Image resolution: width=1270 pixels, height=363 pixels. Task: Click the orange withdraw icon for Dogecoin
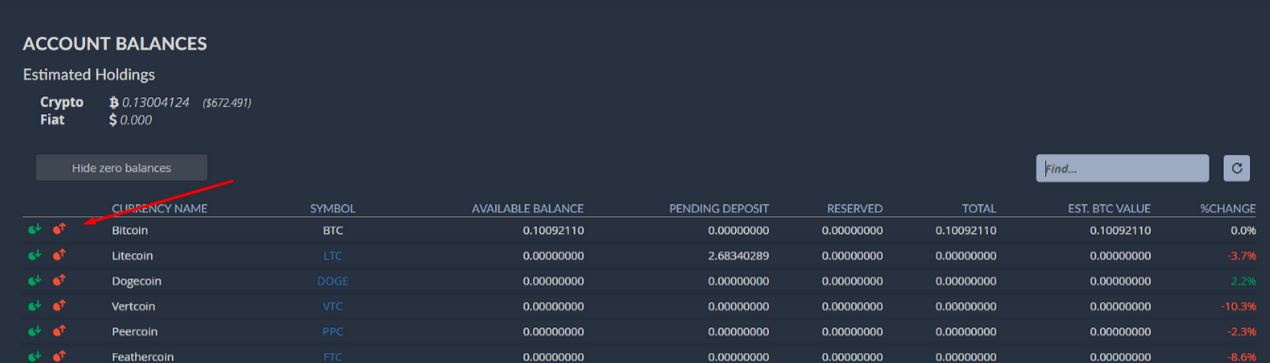click(x=59, y=281)
